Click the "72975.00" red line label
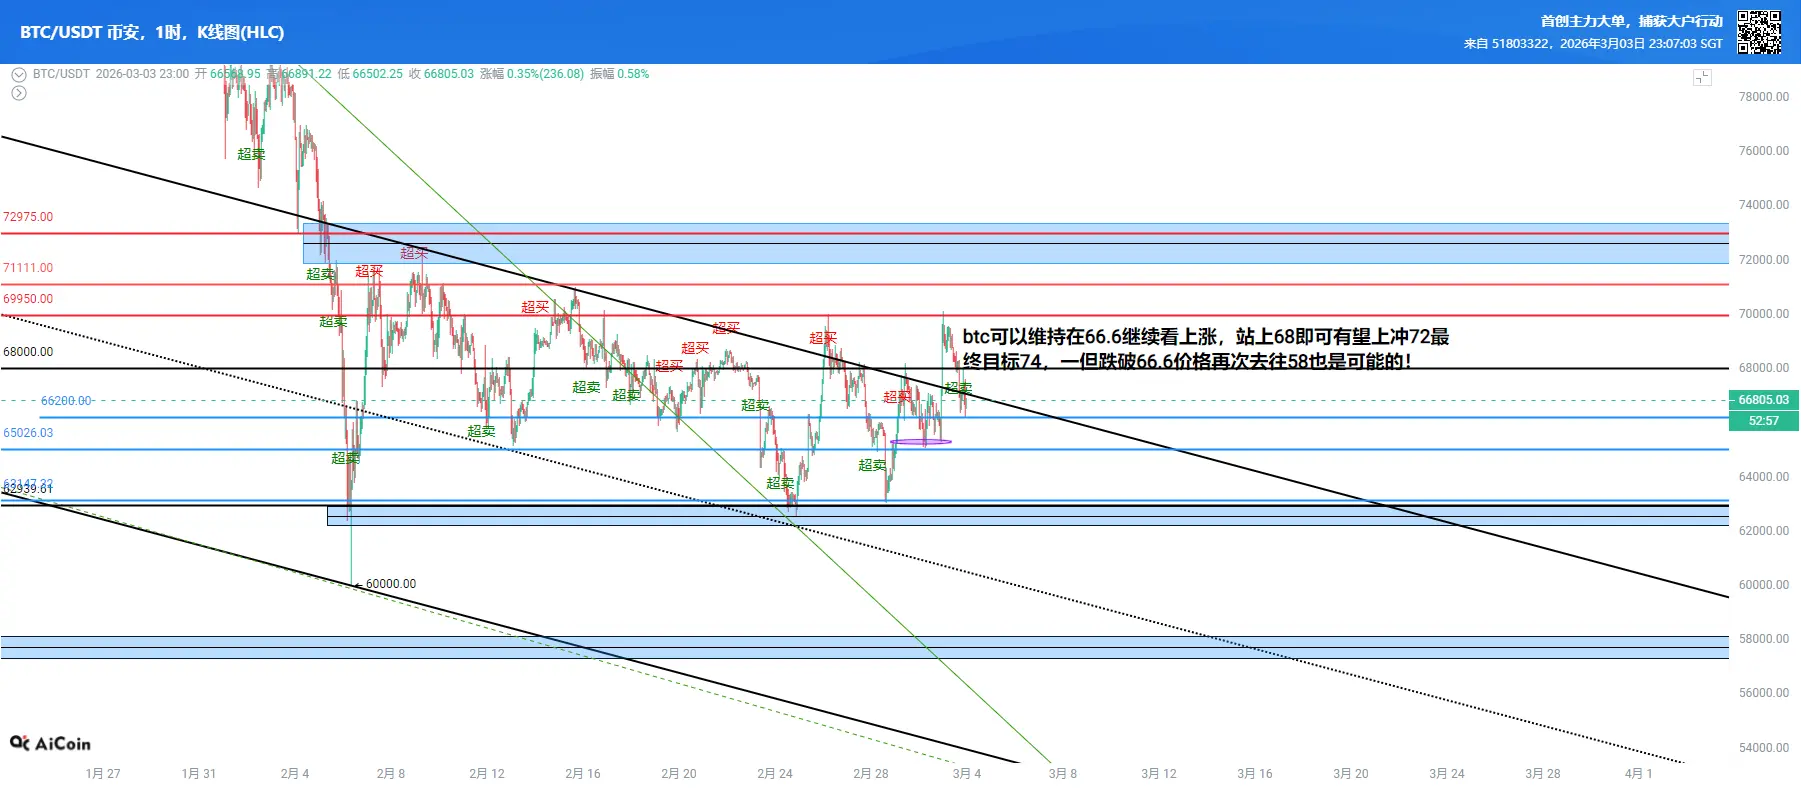1801x788 pixels. pyautogui.click(x=28, y=217)
